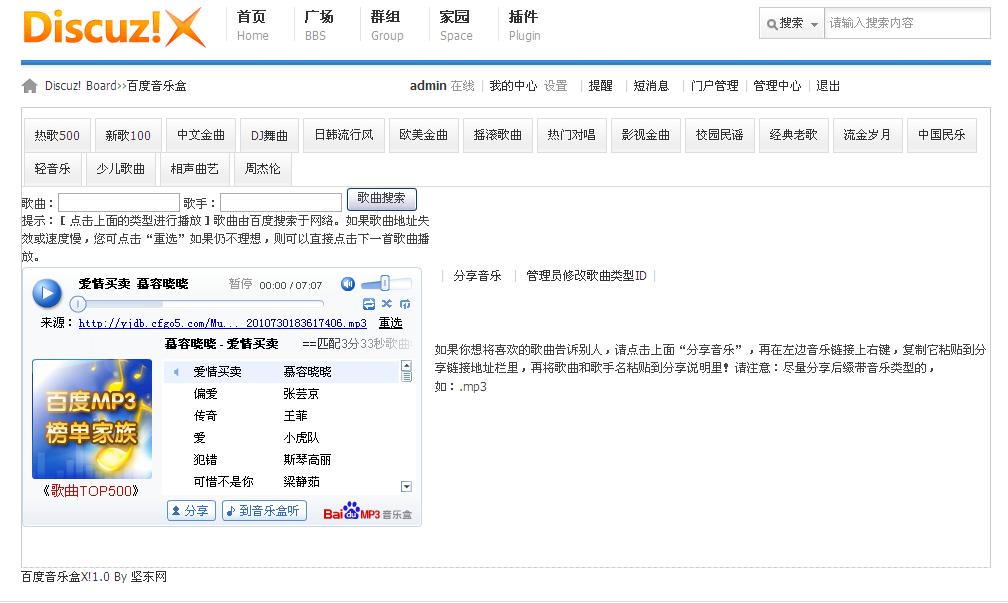Click the 分享 button with the upload icon

[x=190, y=511]
